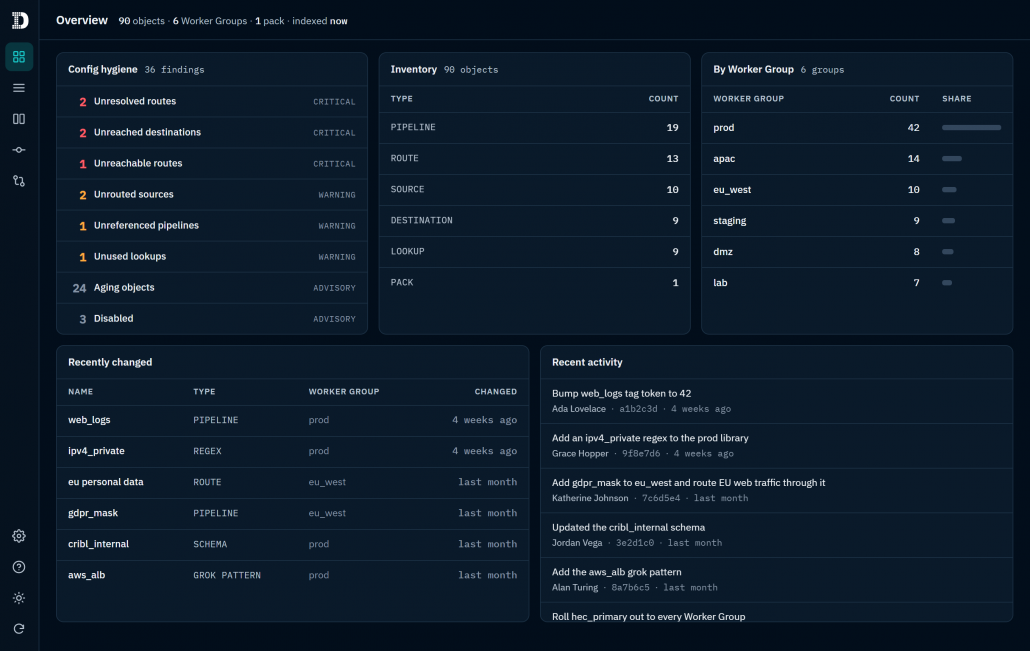This screenshot has width=1030, height=651.
Task: Open ipv4_private in Recently changed
Action: 292,451
